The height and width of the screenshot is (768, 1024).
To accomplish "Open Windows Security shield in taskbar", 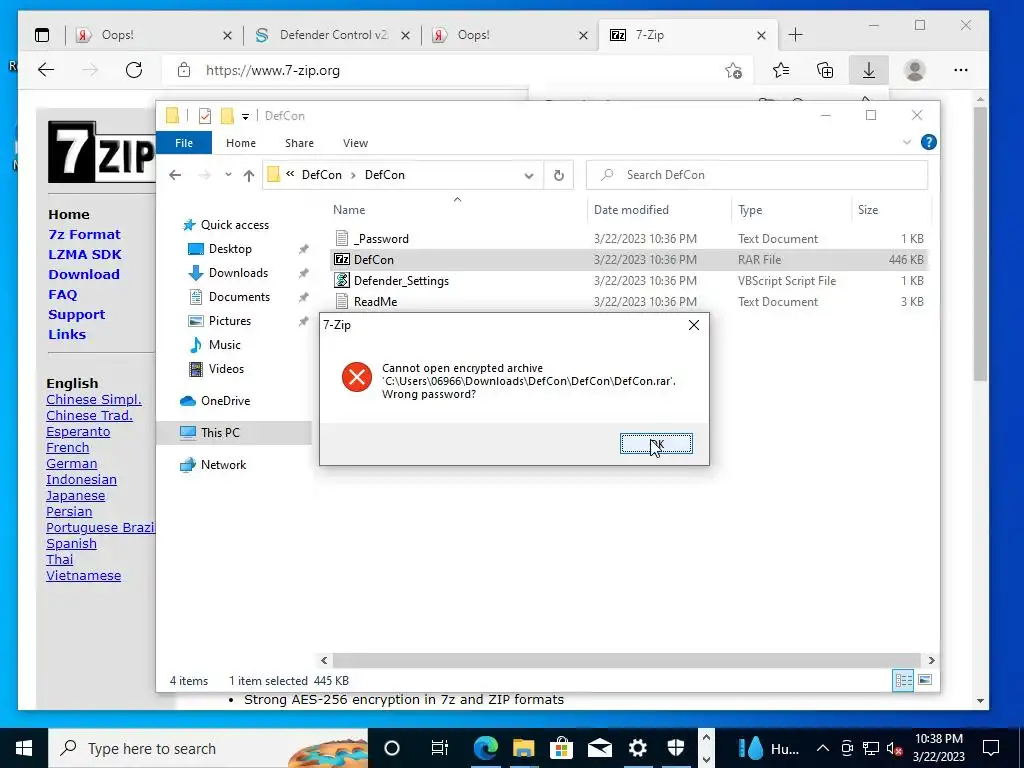I will coord(675,748).
